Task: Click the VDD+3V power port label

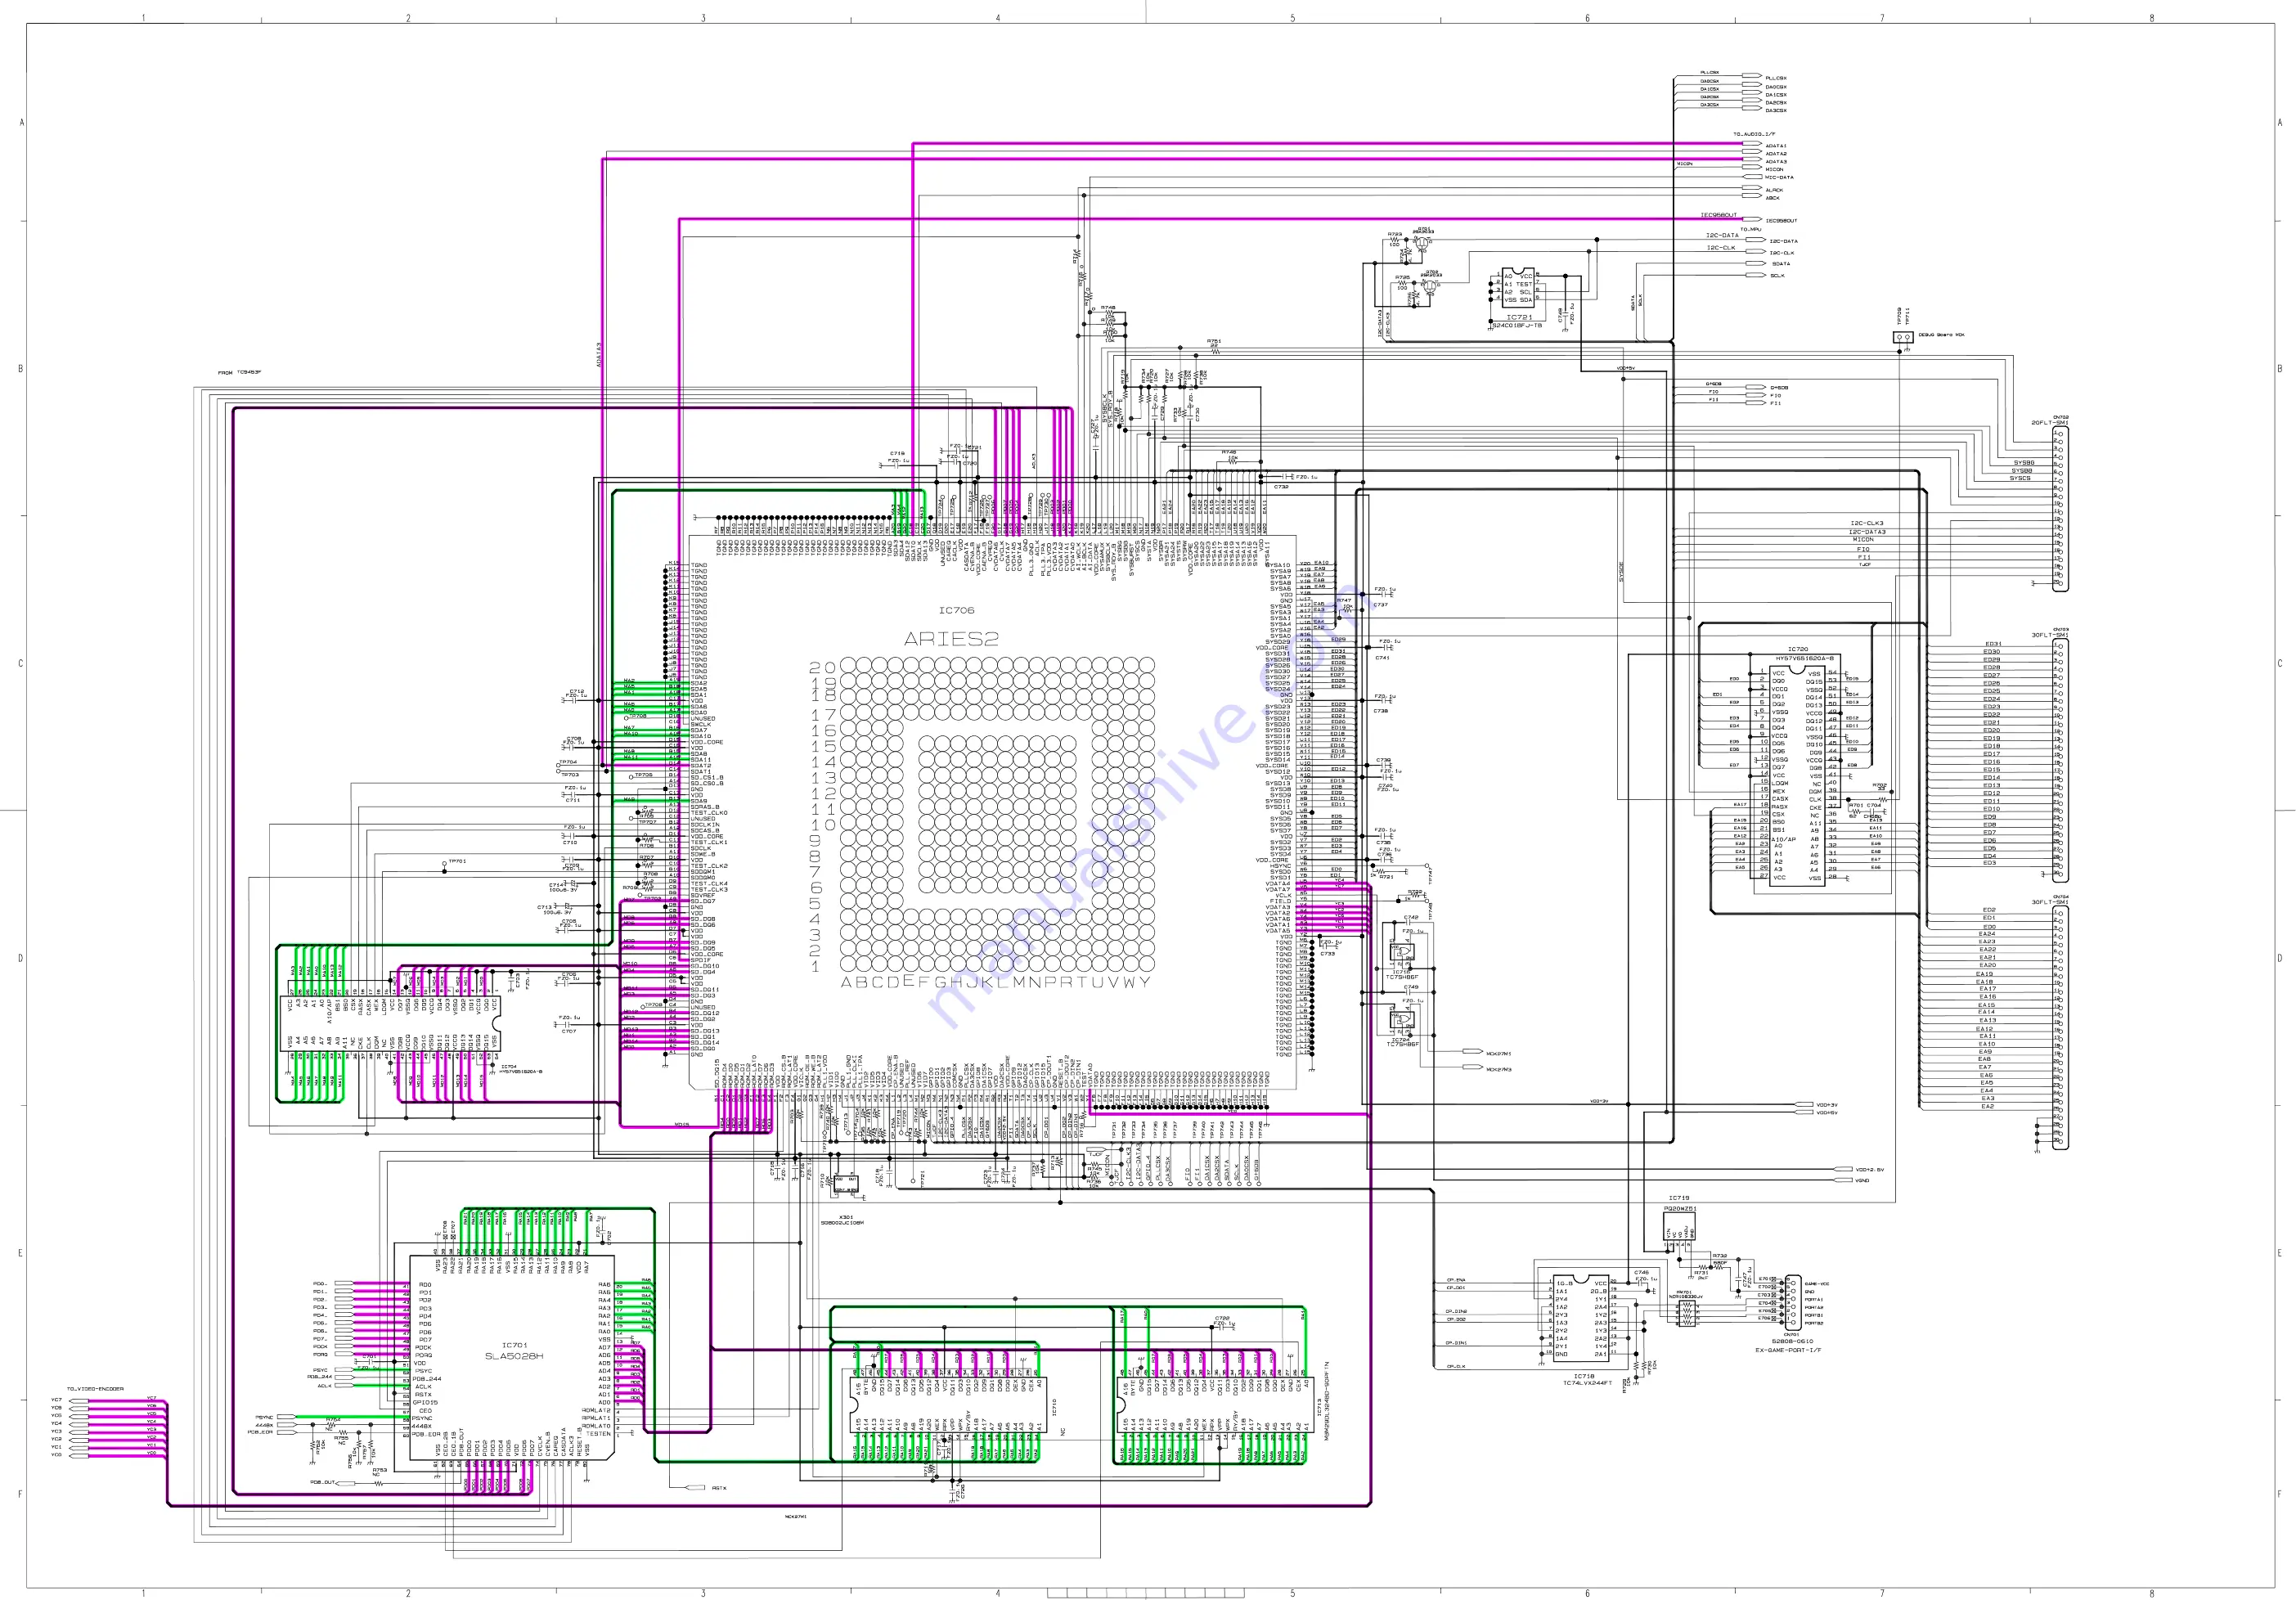Action: click(x=1827, y=1105)
